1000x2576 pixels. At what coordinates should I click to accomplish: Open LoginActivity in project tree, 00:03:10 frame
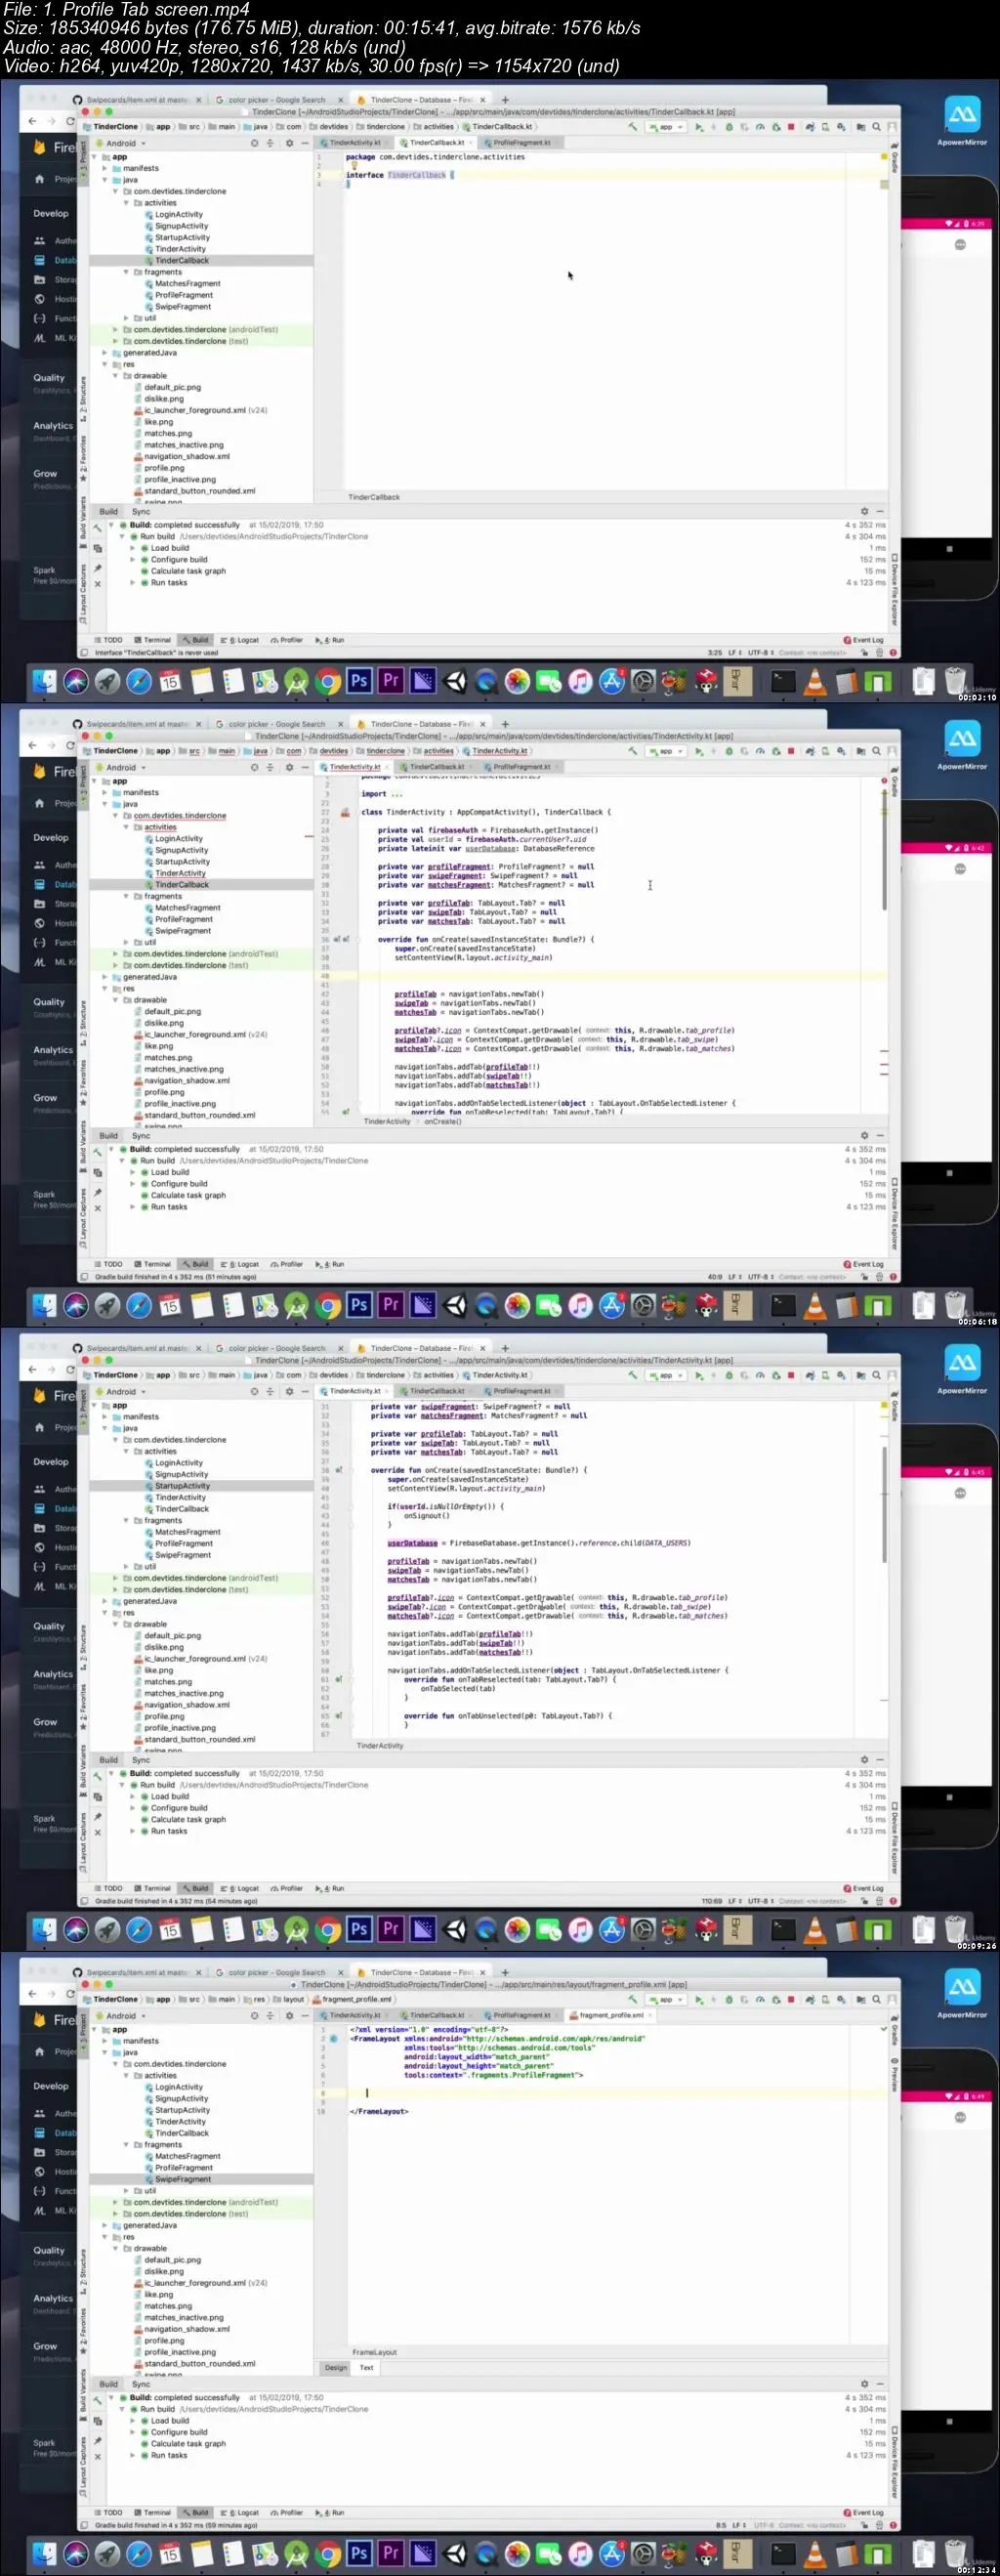(178, 214)
